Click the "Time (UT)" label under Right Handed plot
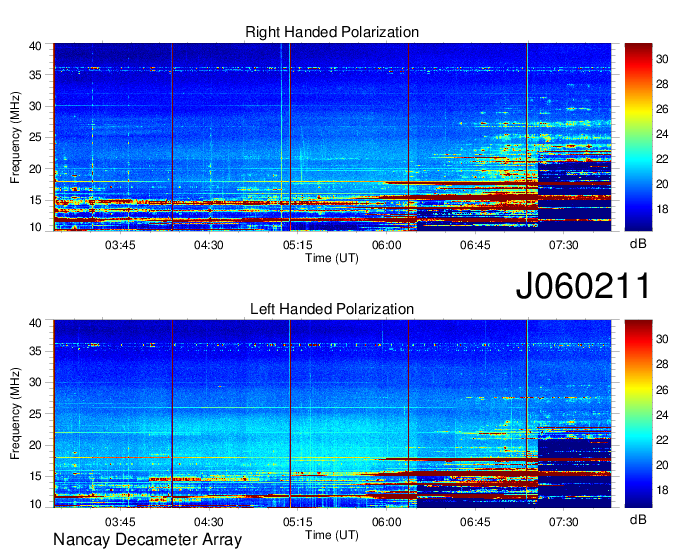Screen dimensions: 680x552 tap(332, 258)
